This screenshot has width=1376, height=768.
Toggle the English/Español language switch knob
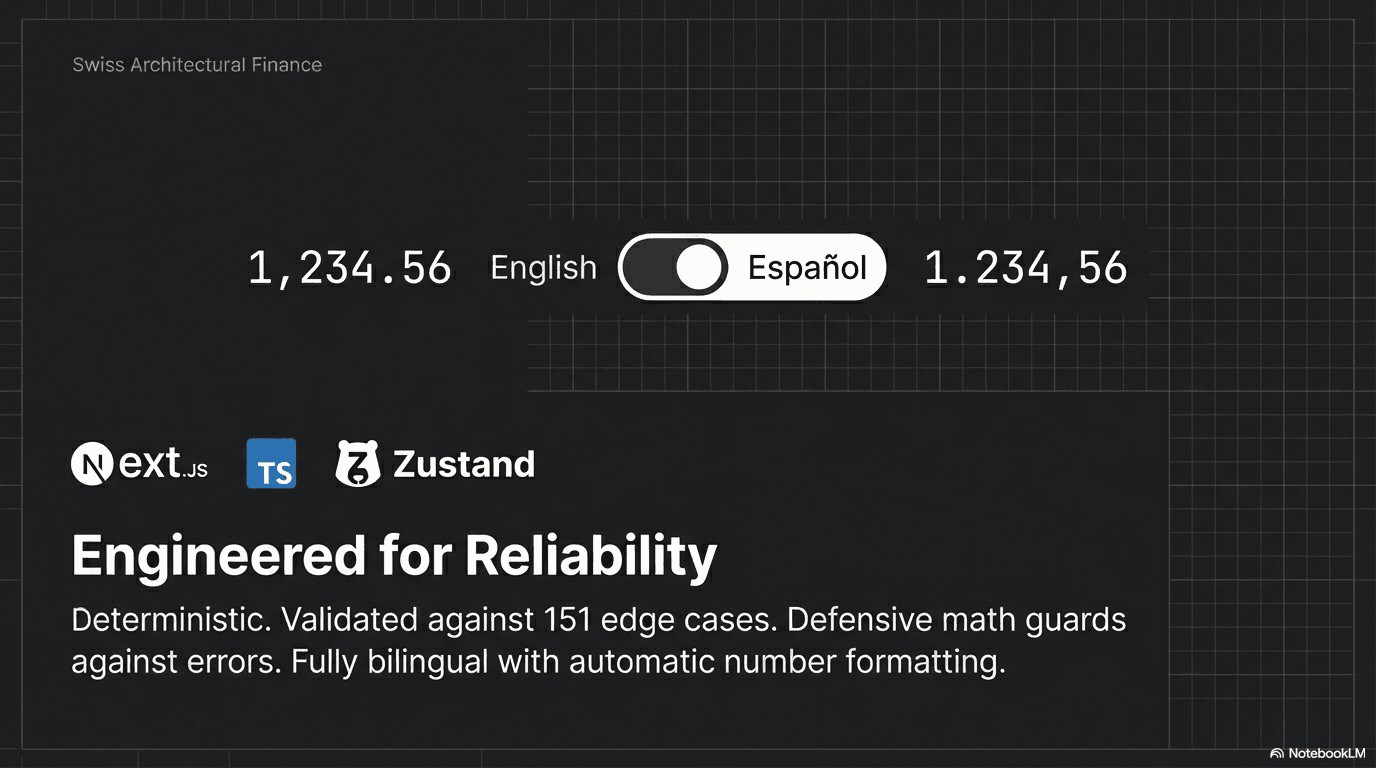[x=698, y=268]
